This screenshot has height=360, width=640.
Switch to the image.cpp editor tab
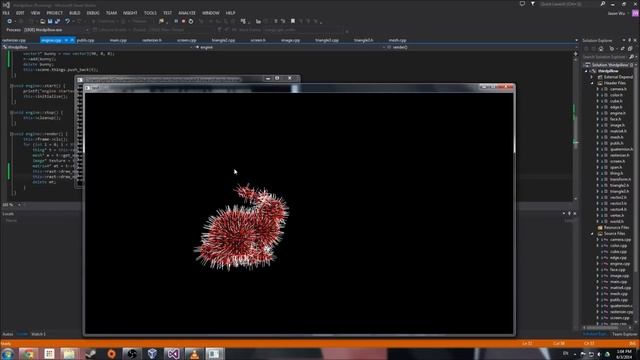coord(291,40)
